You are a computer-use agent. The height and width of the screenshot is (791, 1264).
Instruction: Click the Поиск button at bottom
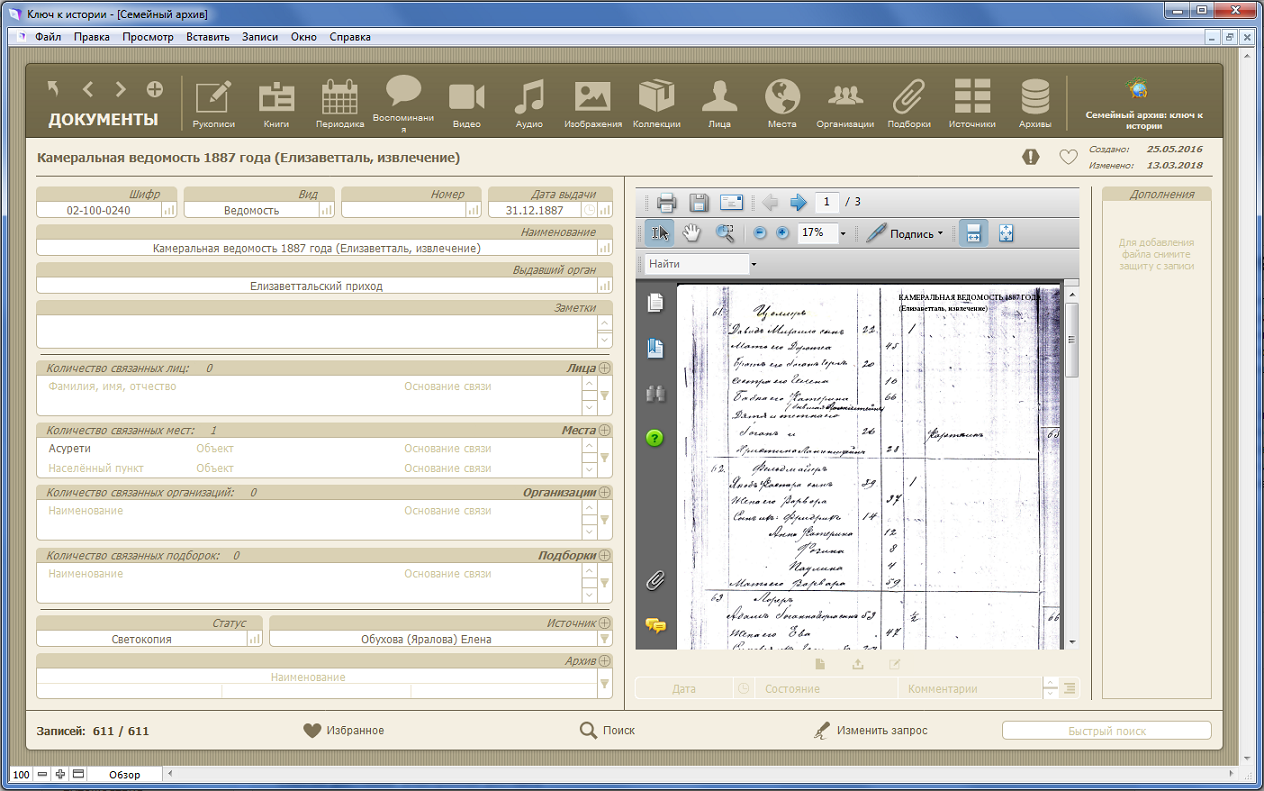(x=608, y=731)
